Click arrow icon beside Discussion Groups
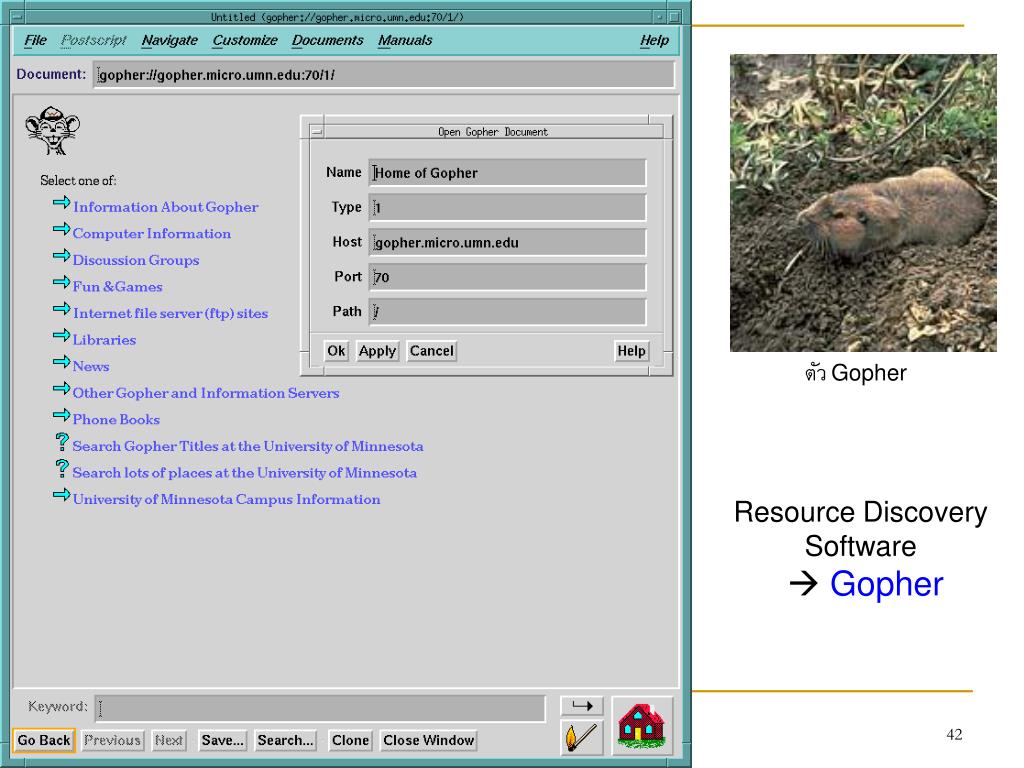The width and height of the screenshot is (1024, 768). (x=61, y=255)
